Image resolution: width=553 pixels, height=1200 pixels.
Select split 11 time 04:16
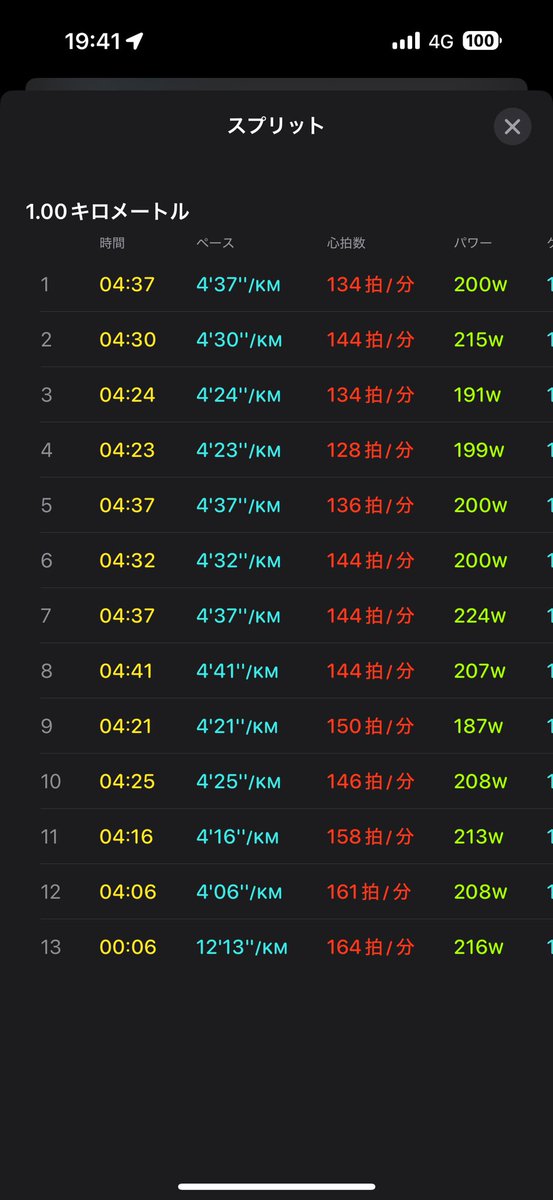click(127, 836)
